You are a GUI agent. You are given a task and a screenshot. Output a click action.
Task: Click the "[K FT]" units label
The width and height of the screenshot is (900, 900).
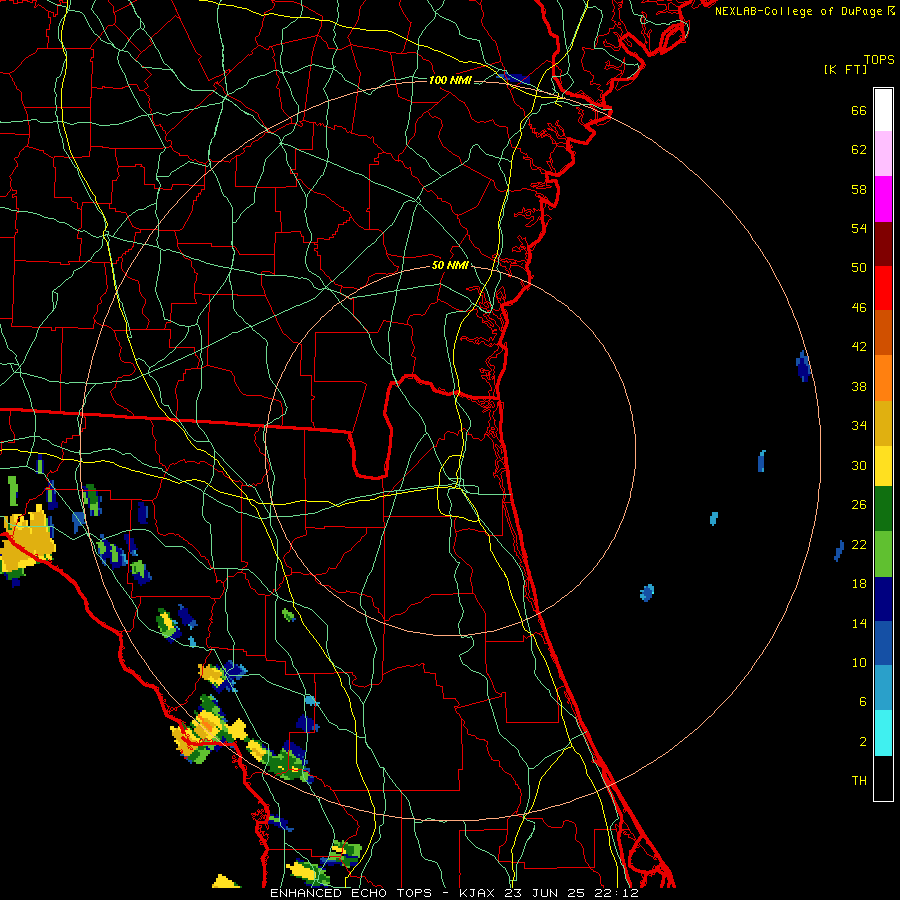click(845, 69)
